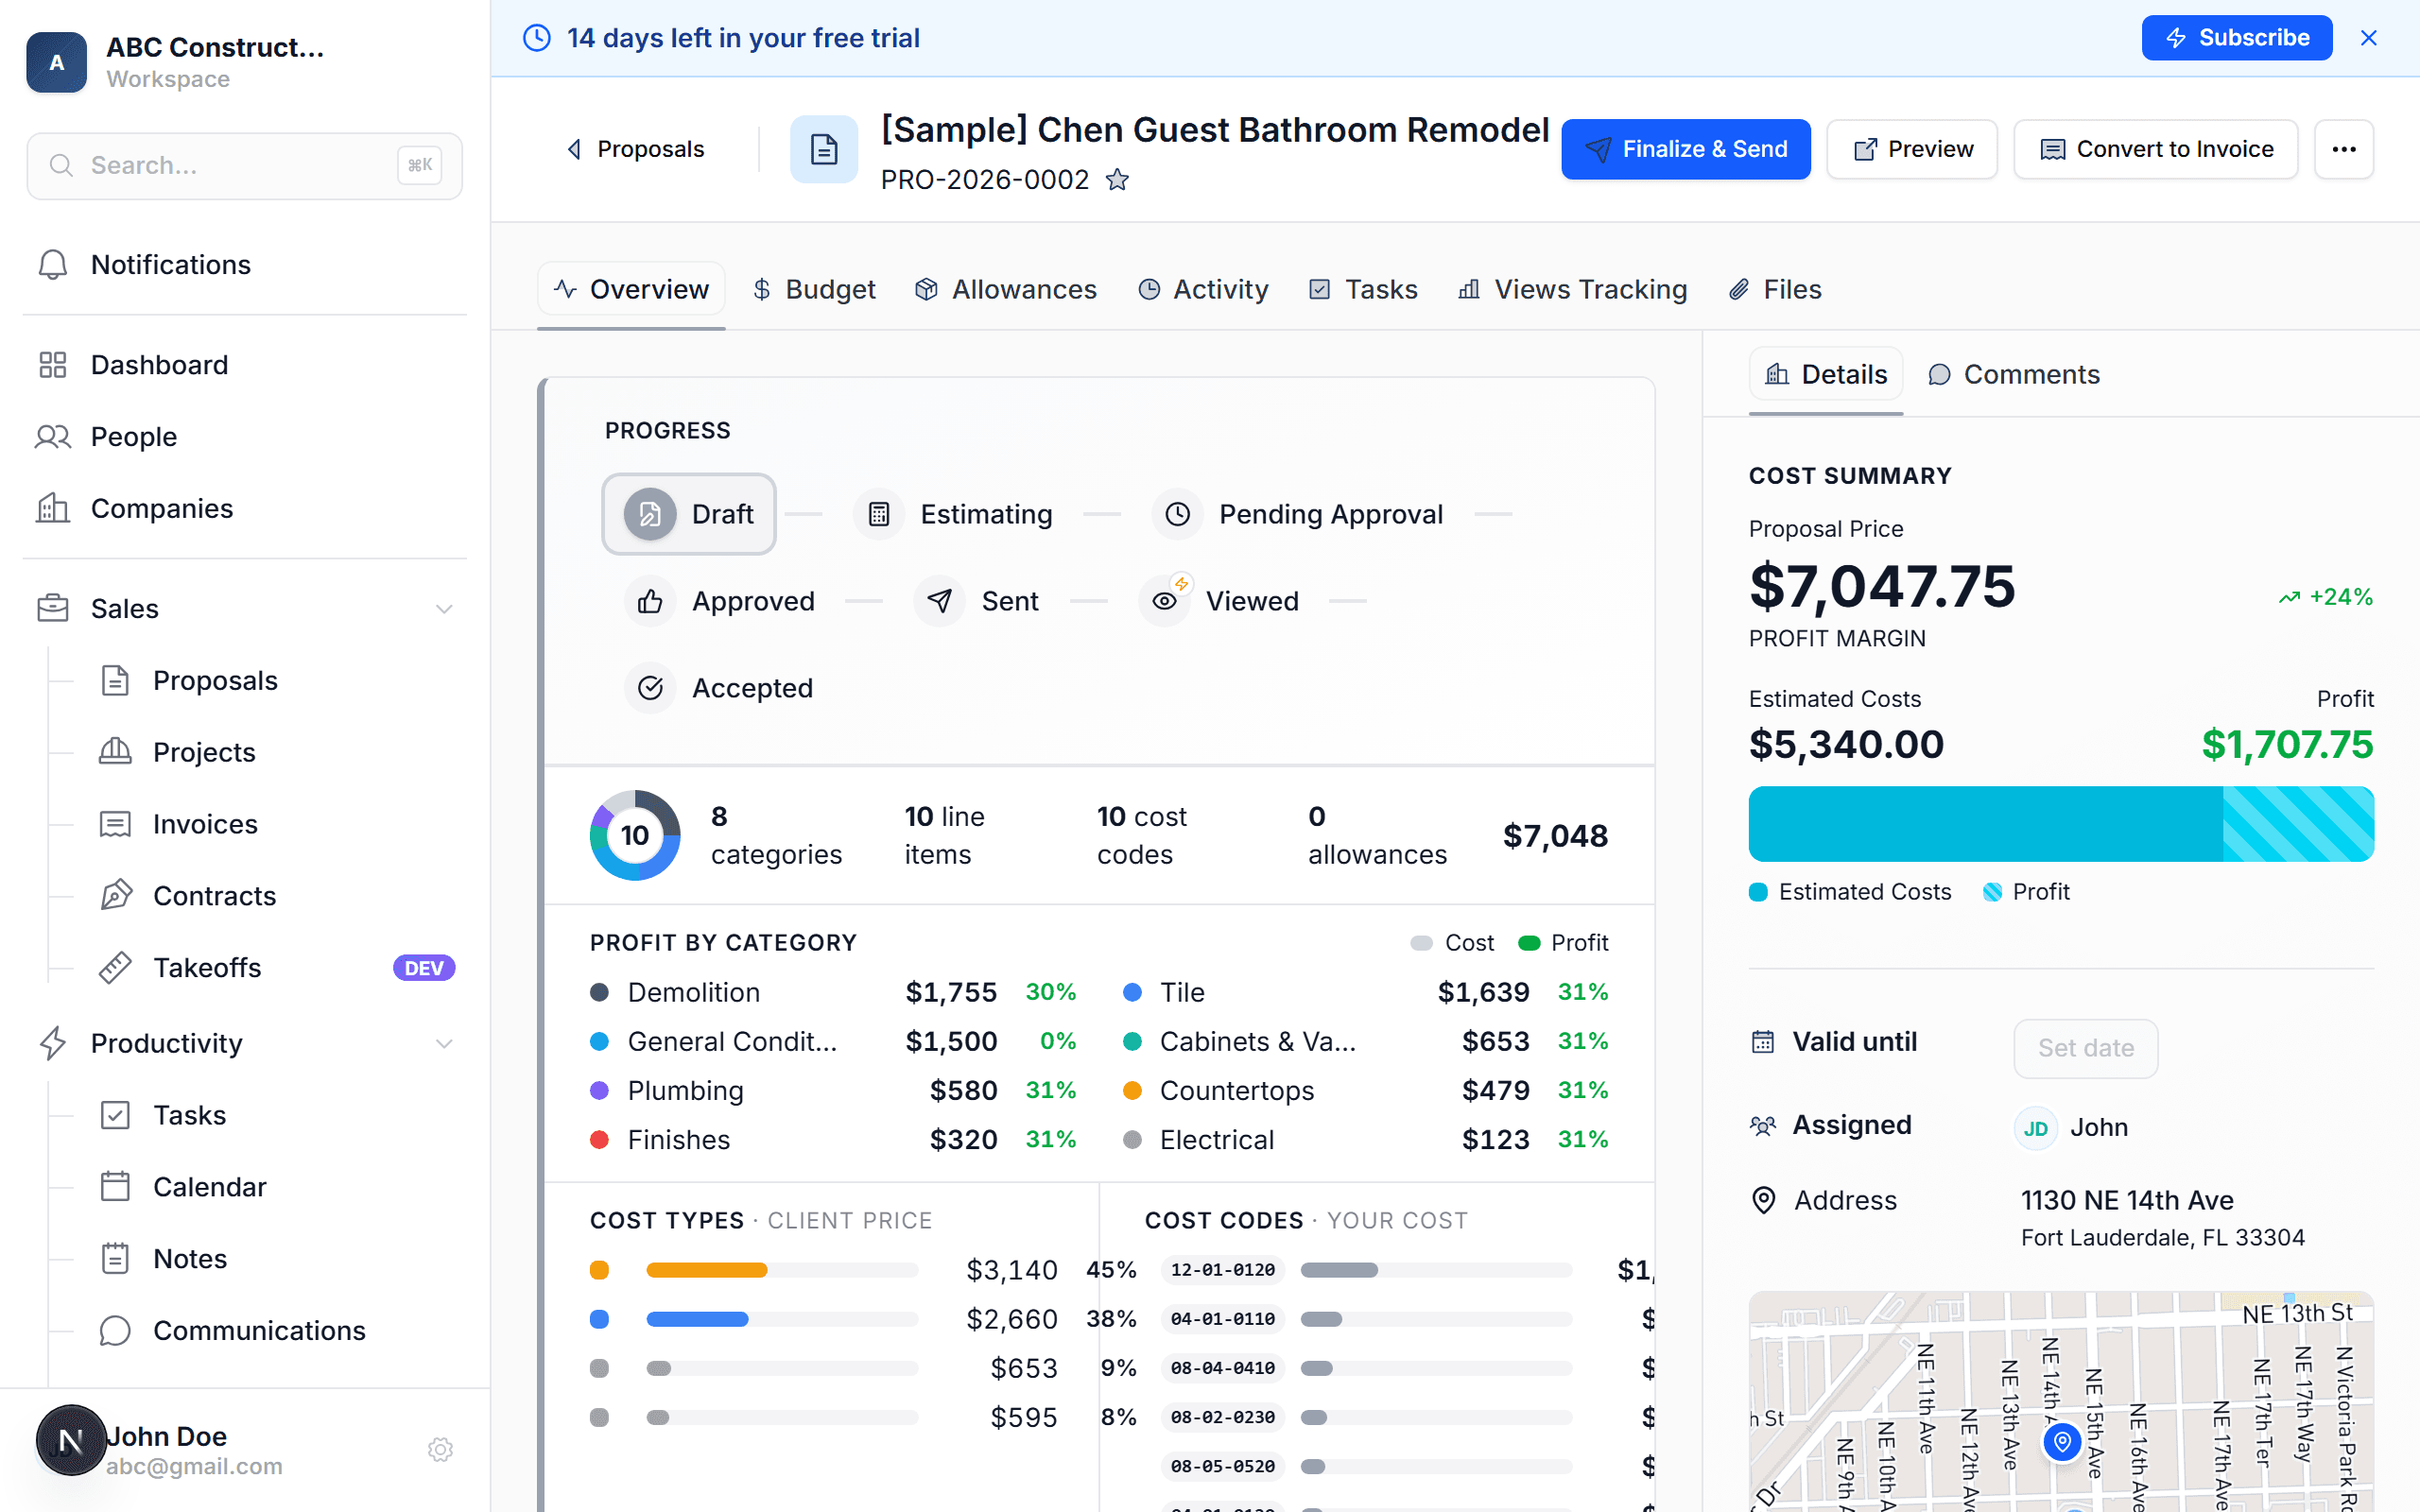2420x1512 pixels.
Task: Open Notifications bell in sidebar
Action: pos(52,264)
